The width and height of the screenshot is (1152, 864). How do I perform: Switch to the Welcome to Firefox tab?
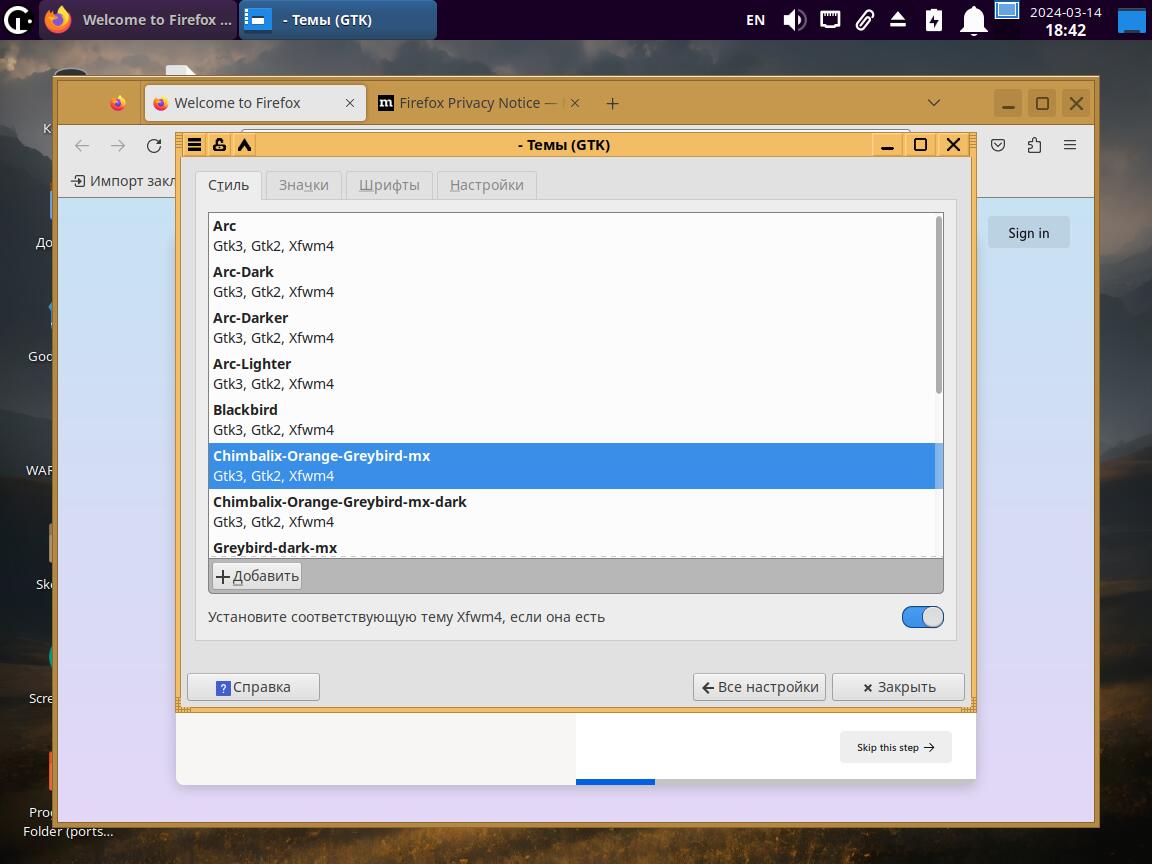pyautogui.click(x=255, y=104)
